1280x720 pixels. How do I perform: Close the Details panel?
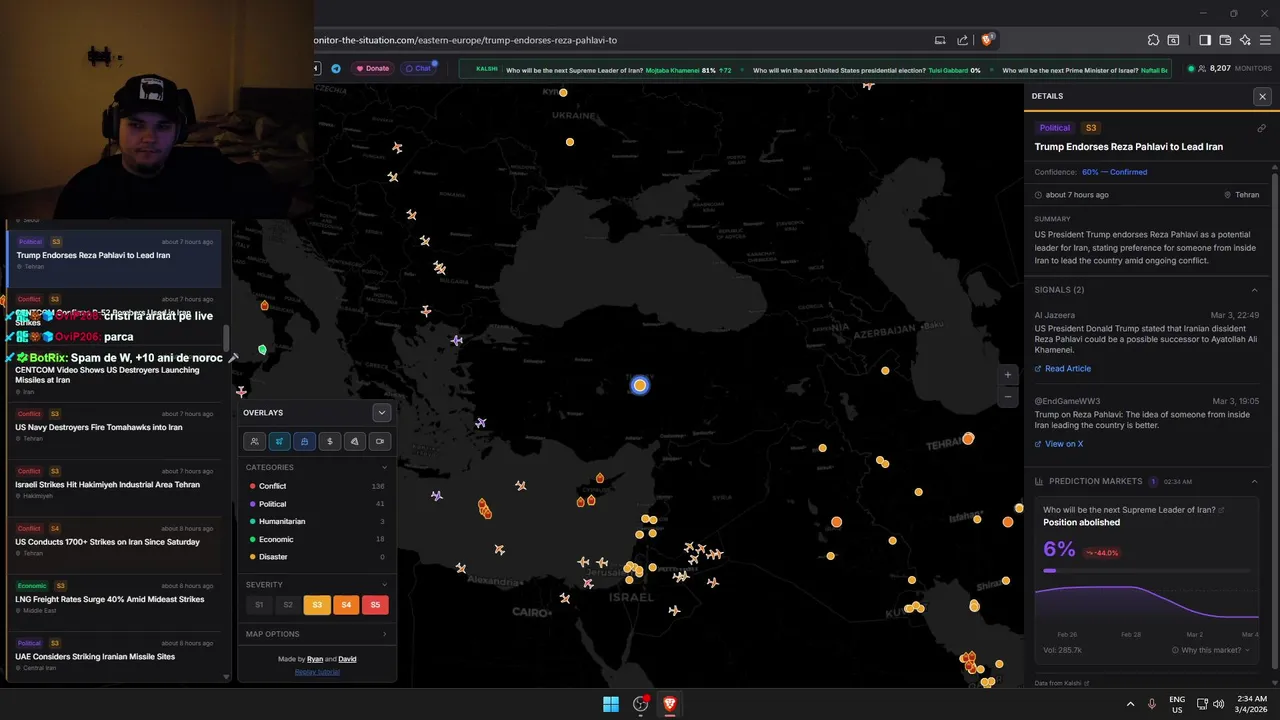[1262, 96]
